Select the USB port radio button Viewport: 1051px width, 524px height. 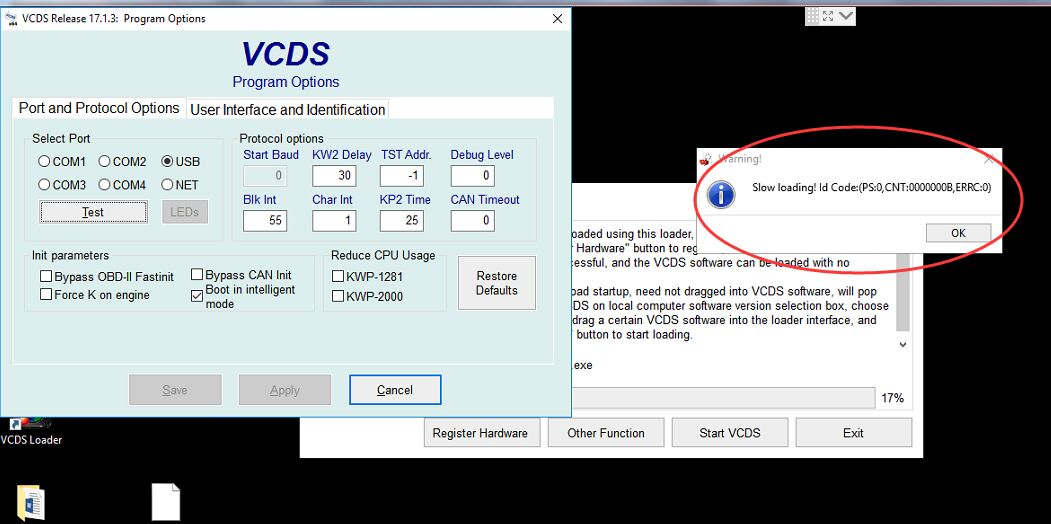[x=167, y=161]
